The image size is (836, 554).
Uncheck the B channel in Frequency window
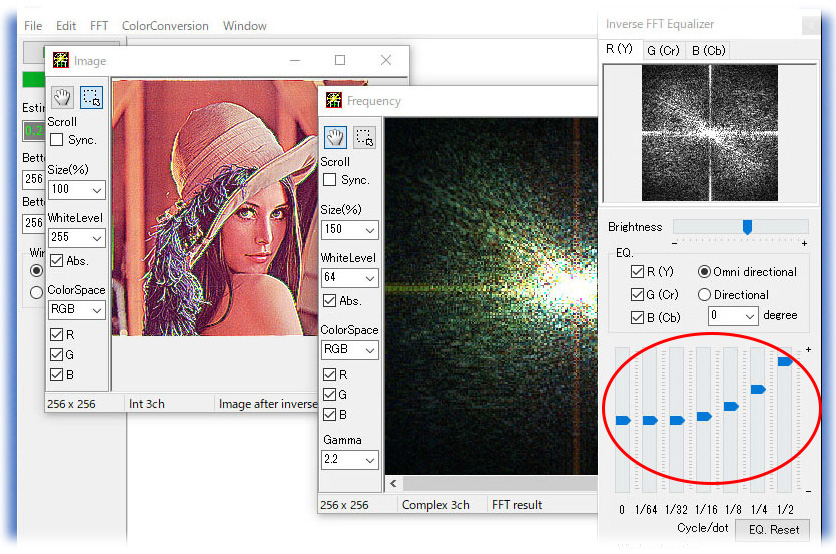329,414
